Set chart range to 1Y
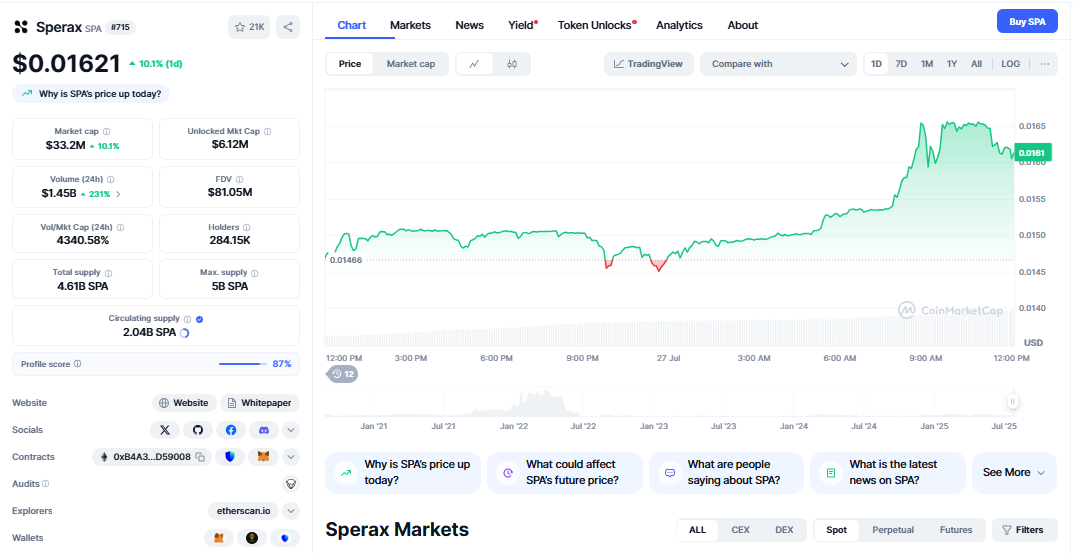The height and width of the screenshot is (554, 1074). [x=952, y=64]
